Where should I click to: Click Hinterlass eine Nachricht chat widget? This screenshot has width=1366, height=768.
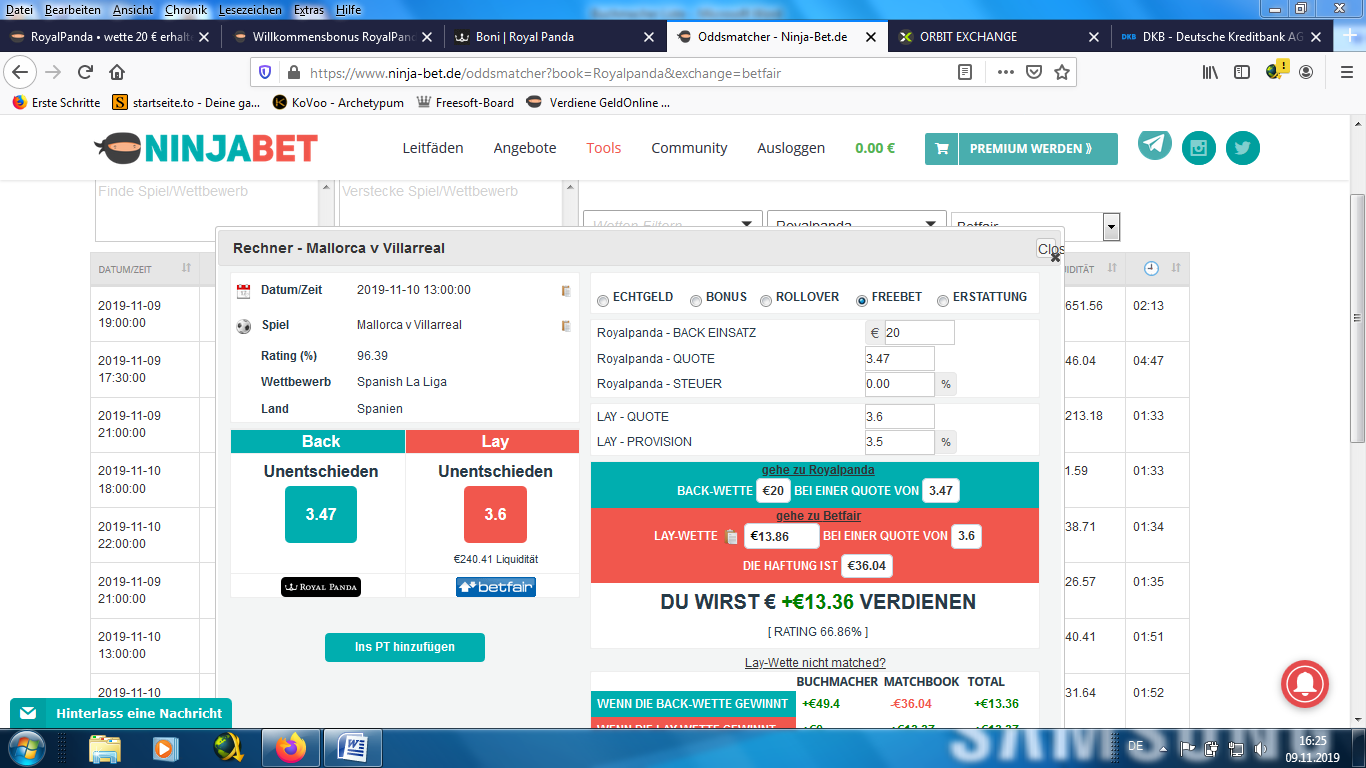pos(121,713)
